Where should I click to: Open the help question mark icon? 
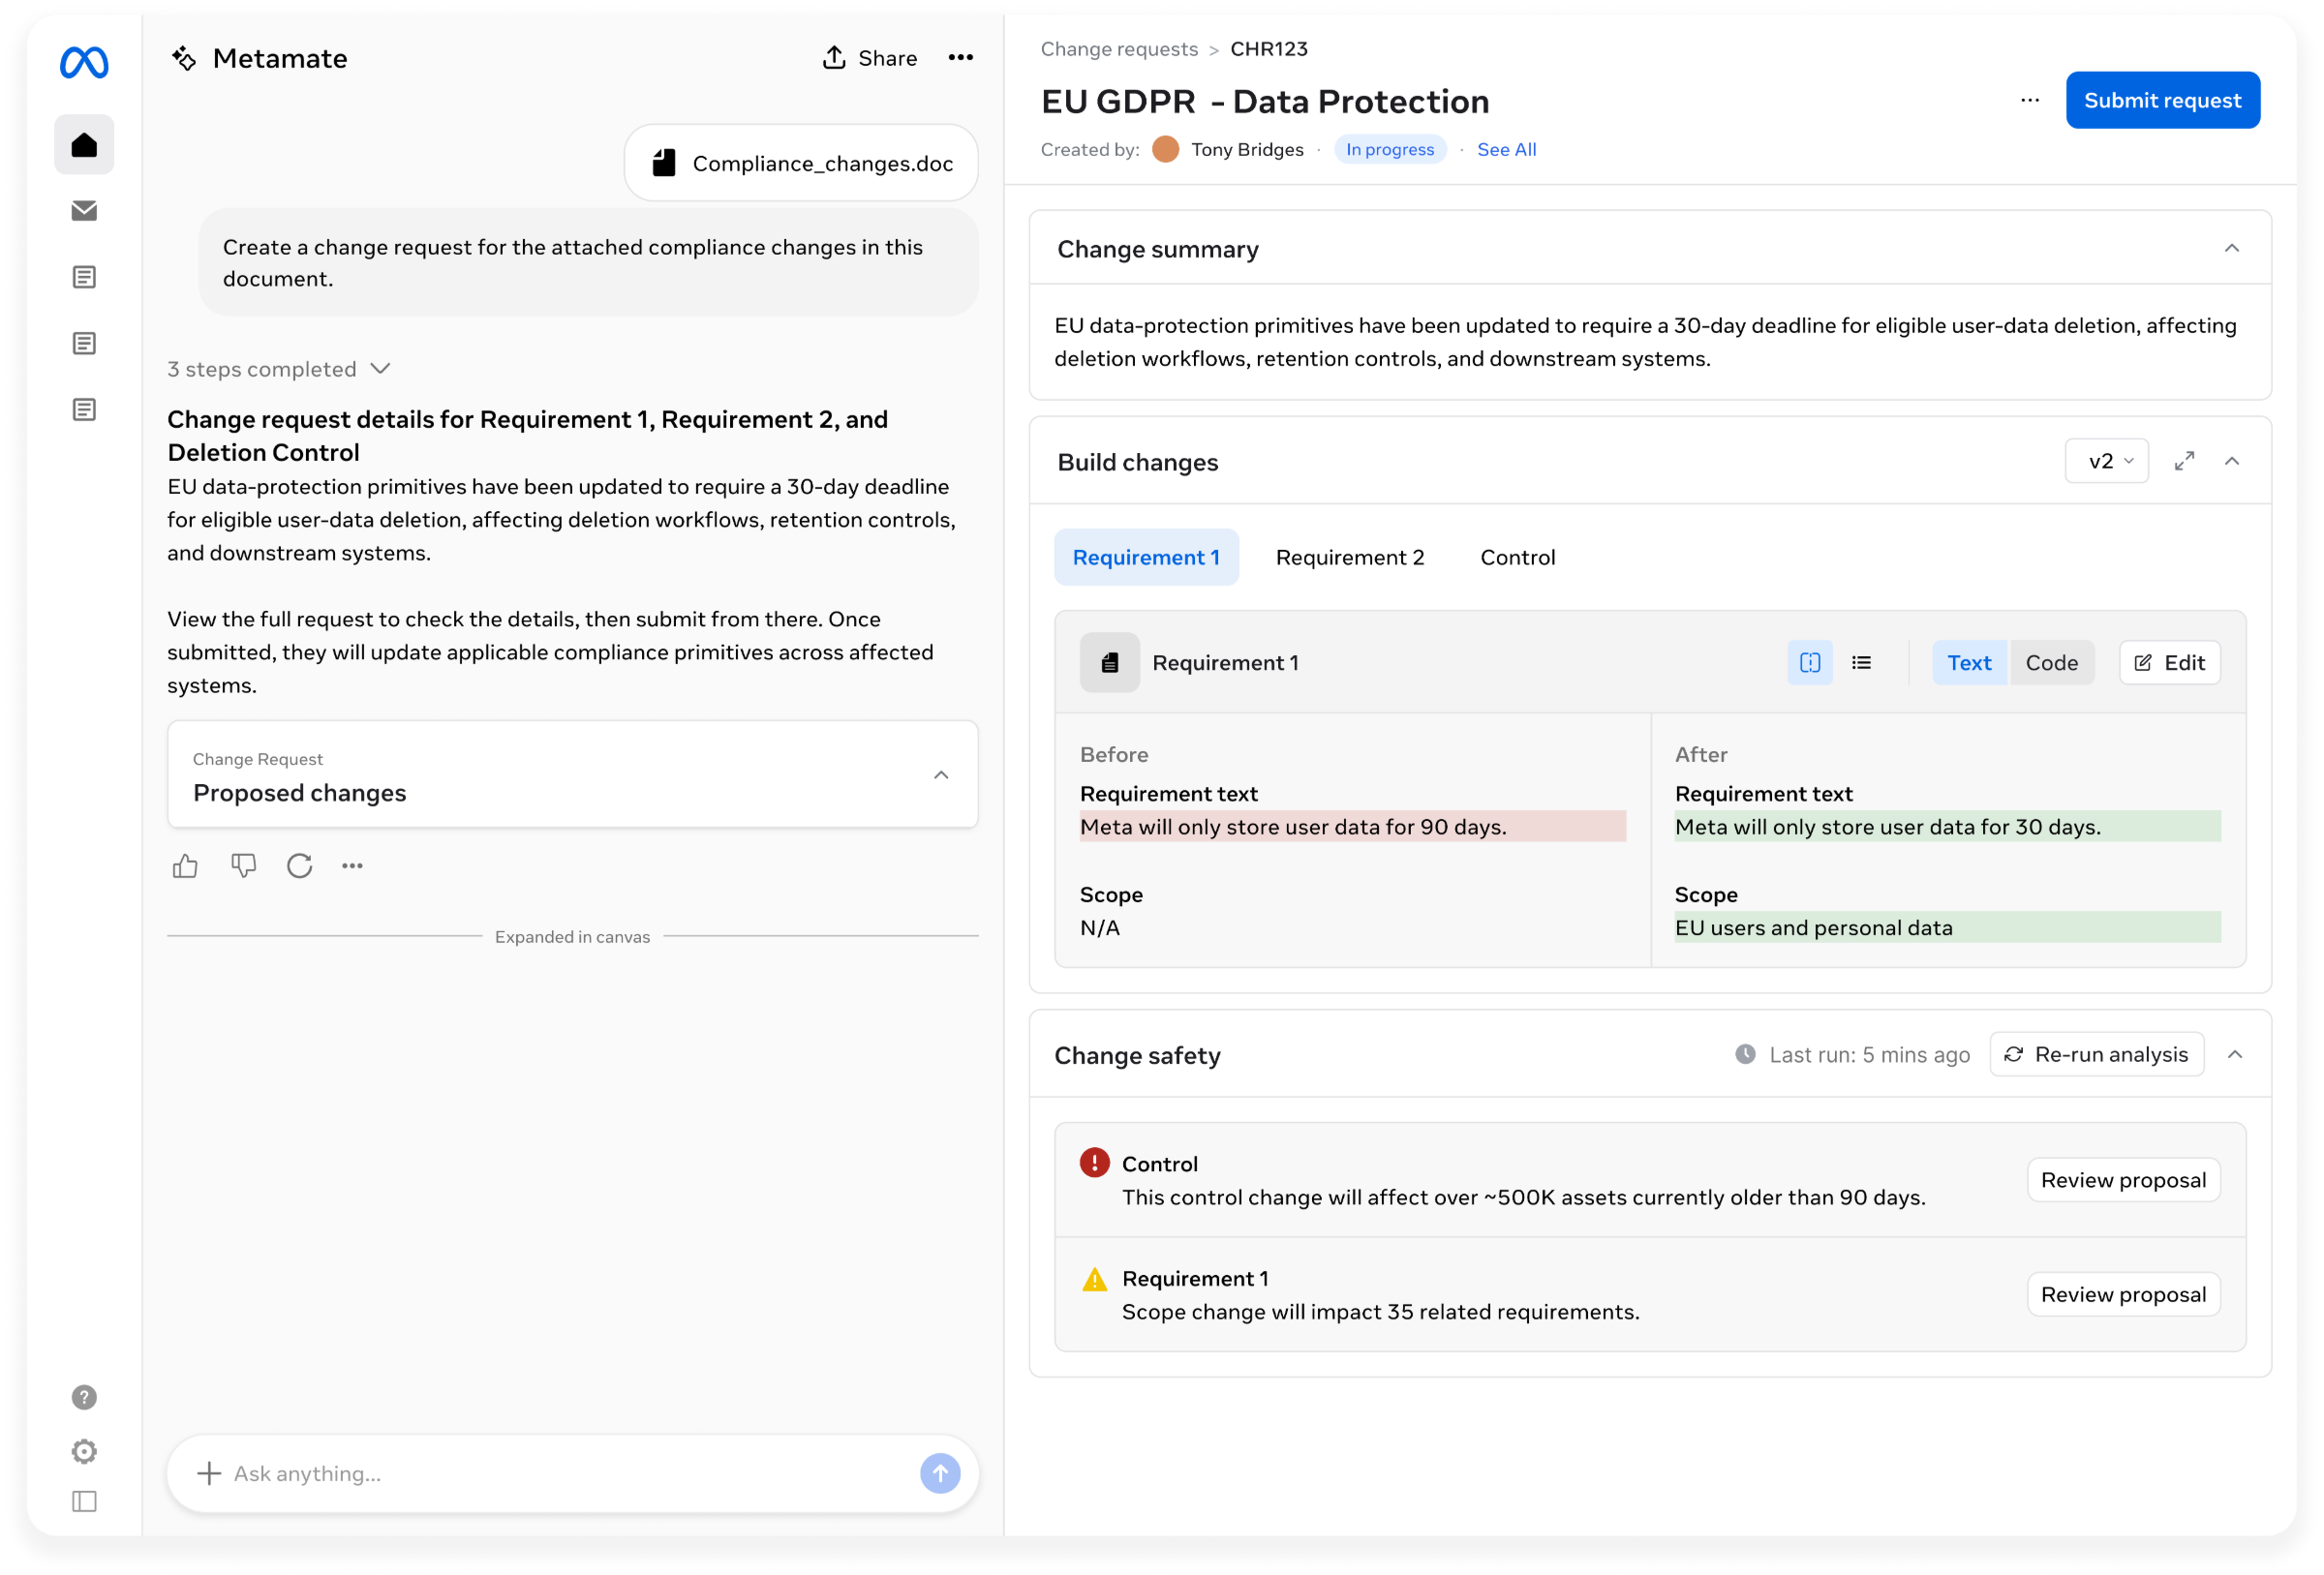84,1397
